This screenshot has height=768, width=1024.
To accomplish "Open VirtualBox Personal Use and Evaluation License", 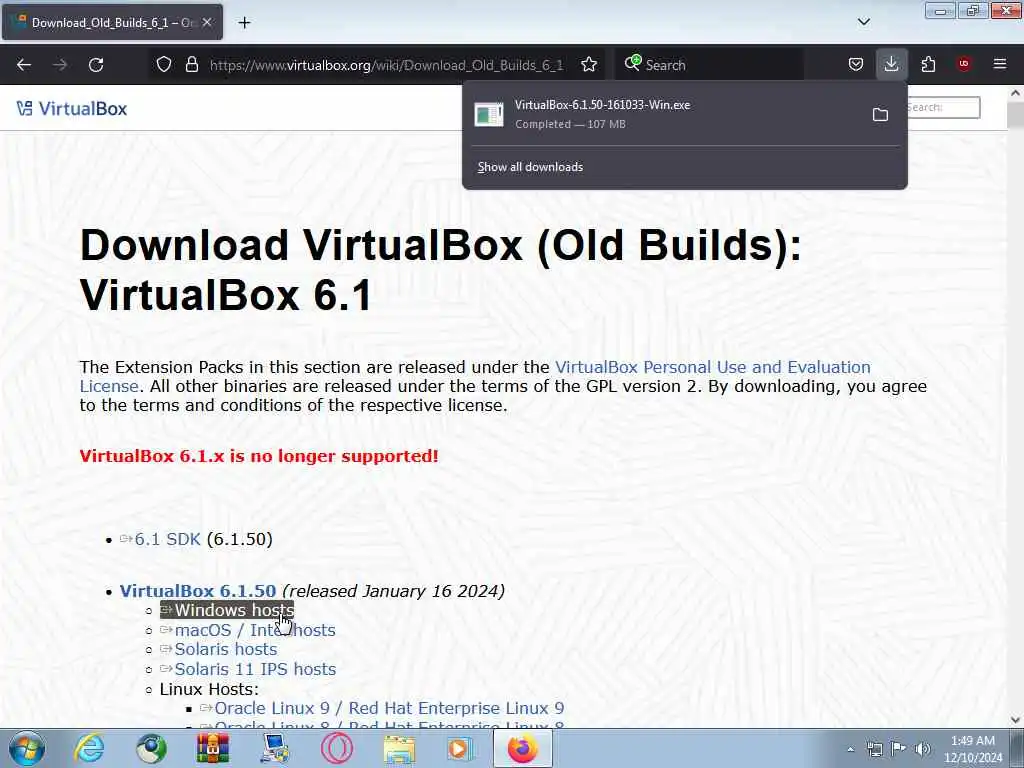I will click(x=475, y=376).
